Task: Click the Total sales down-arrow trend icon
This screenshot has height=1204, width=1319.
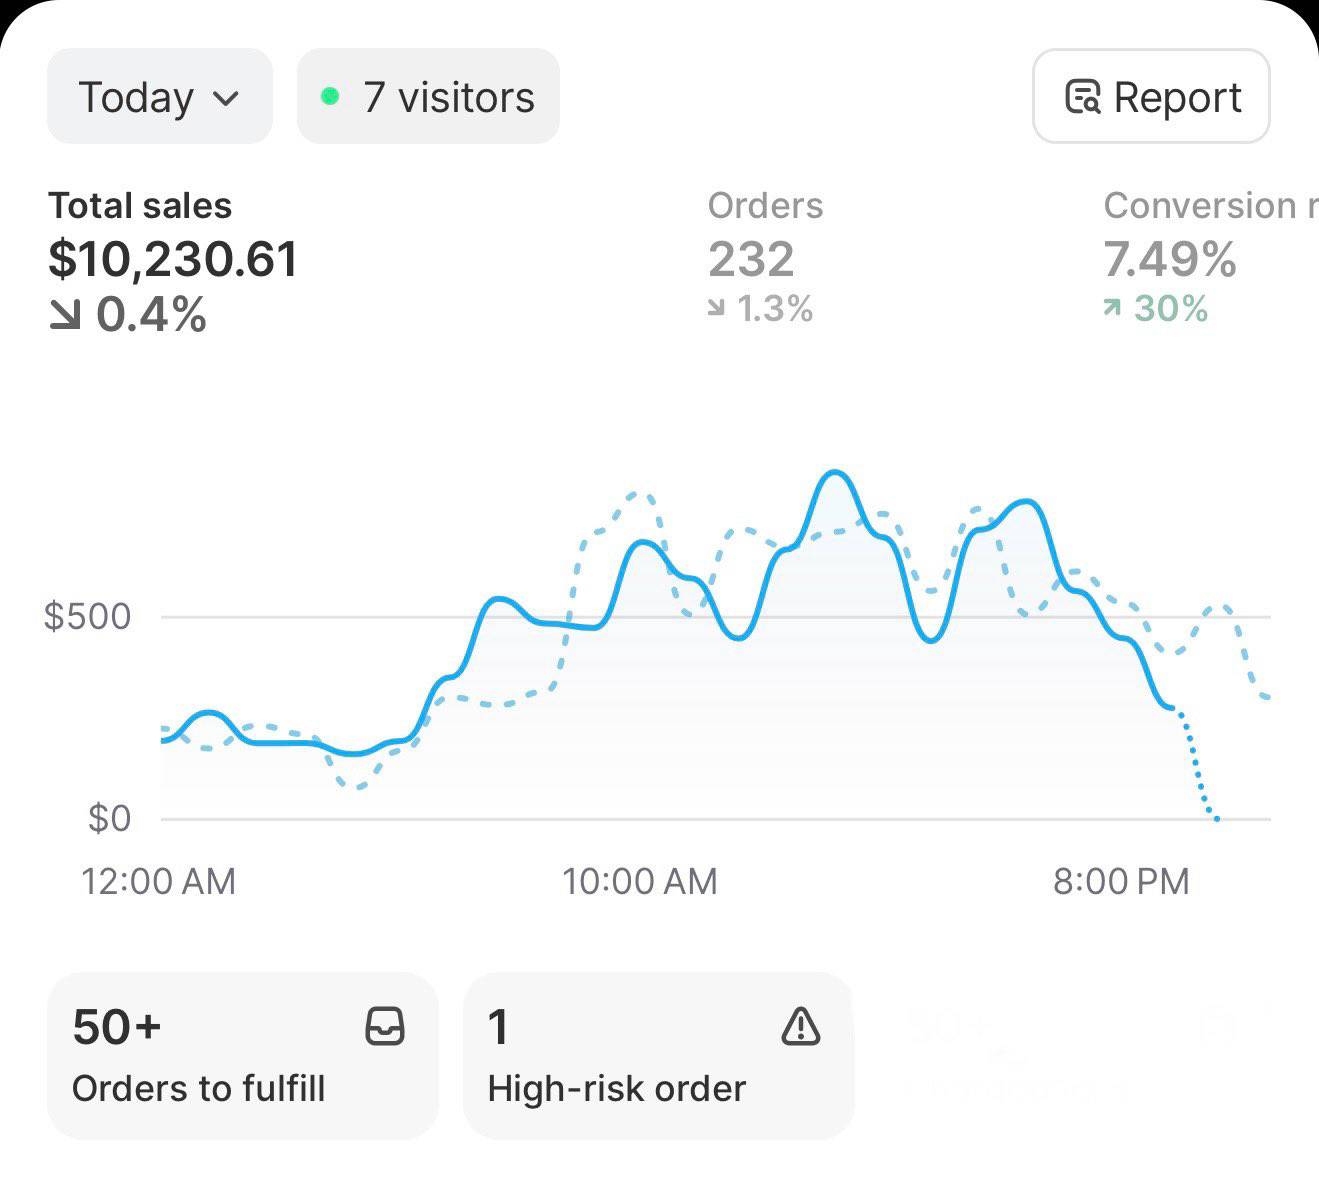Action: [65, 316]
